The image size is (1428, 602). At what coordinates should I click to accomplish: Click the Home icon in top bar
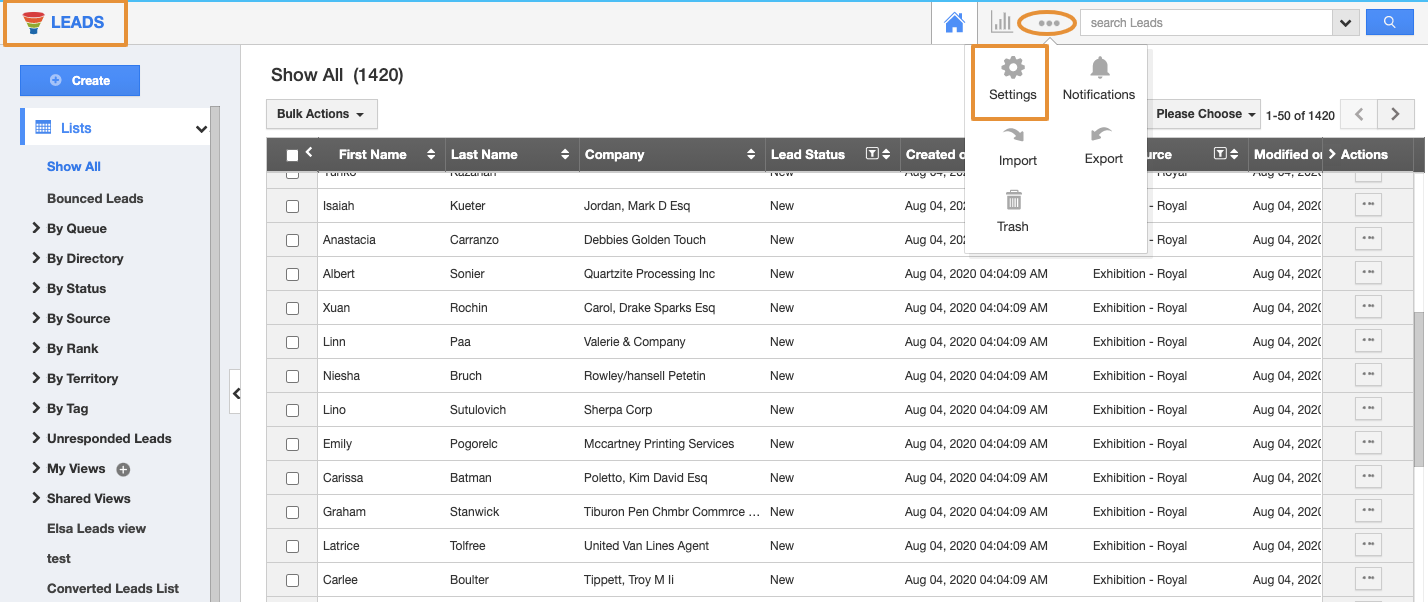point(954,22)
